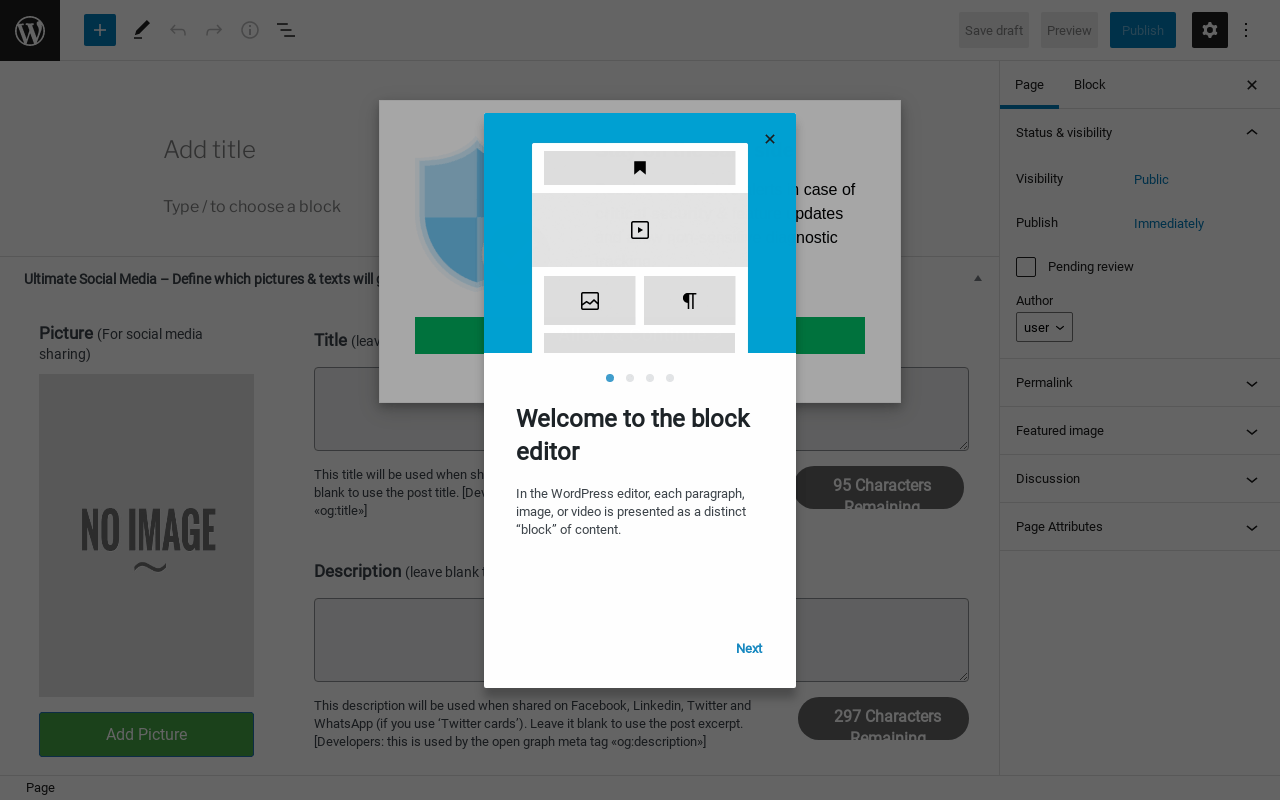Switch to the Block tab
Image resolution: width=1280 pixels, height=800 pixels.
1089,85
